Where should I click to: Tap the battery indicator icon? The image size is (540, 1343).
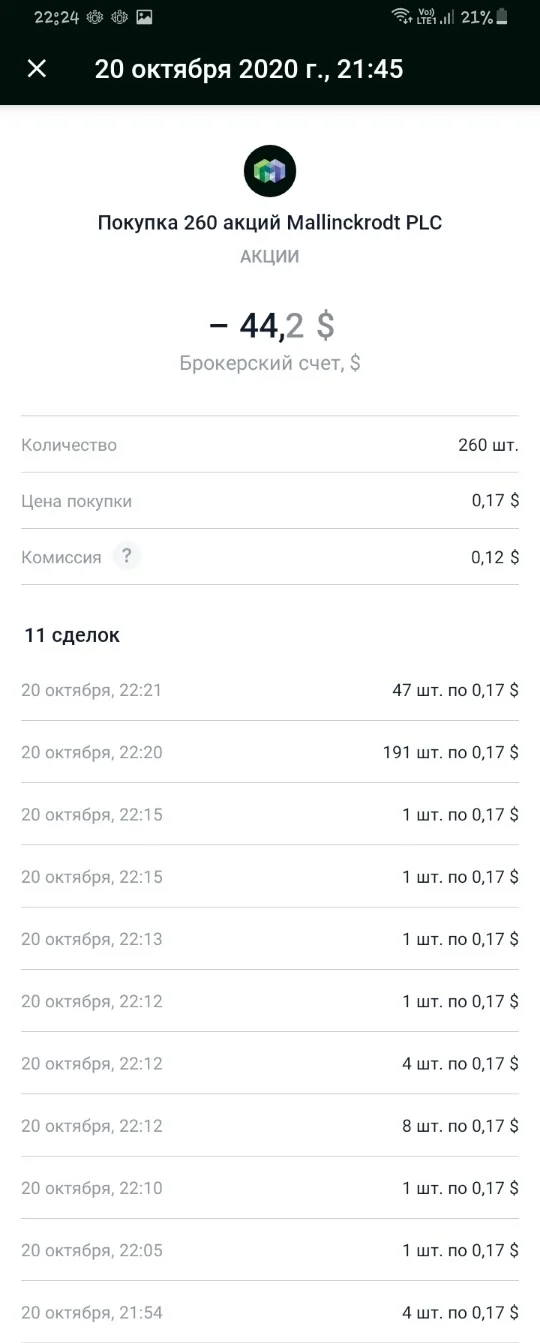coord(501,16)
